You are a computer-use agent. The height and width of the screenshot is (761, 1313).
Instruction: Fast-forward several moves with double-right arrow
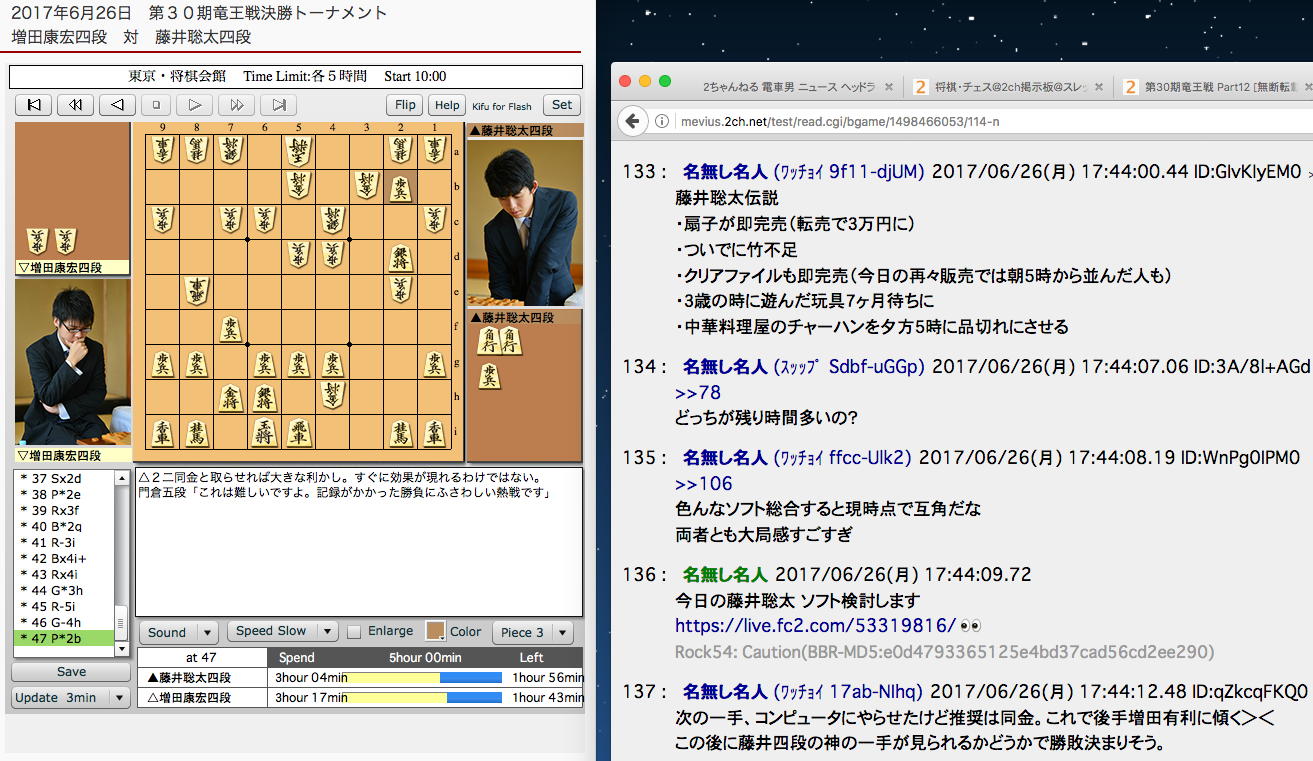(x=237, y=105)
